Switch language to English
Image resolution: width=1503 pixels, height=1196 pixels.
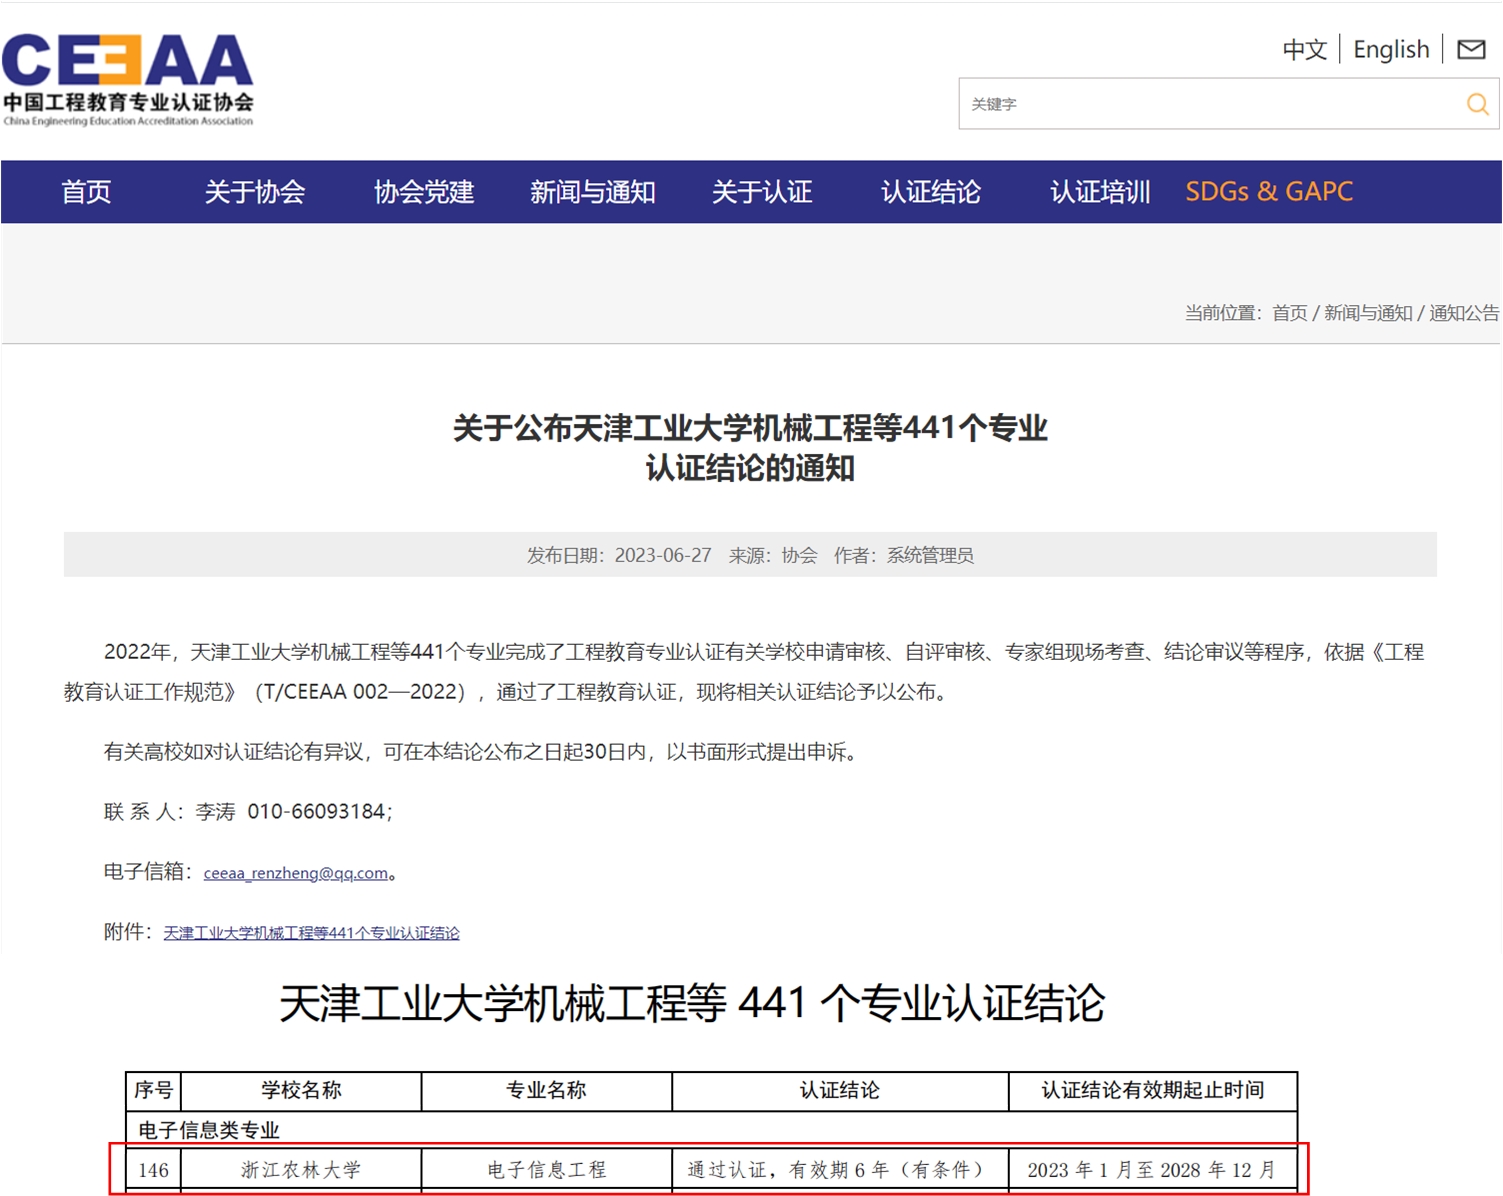[1390, 49]
